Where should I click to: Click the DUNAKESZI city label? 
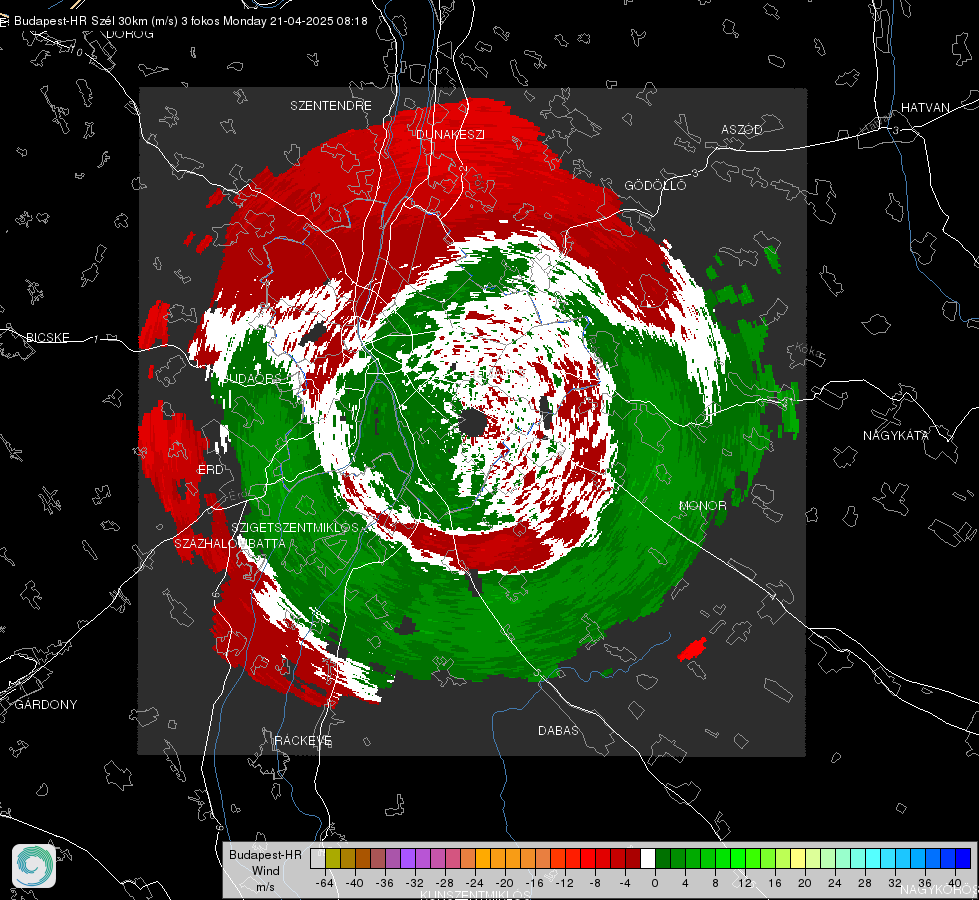pos(450,135)
